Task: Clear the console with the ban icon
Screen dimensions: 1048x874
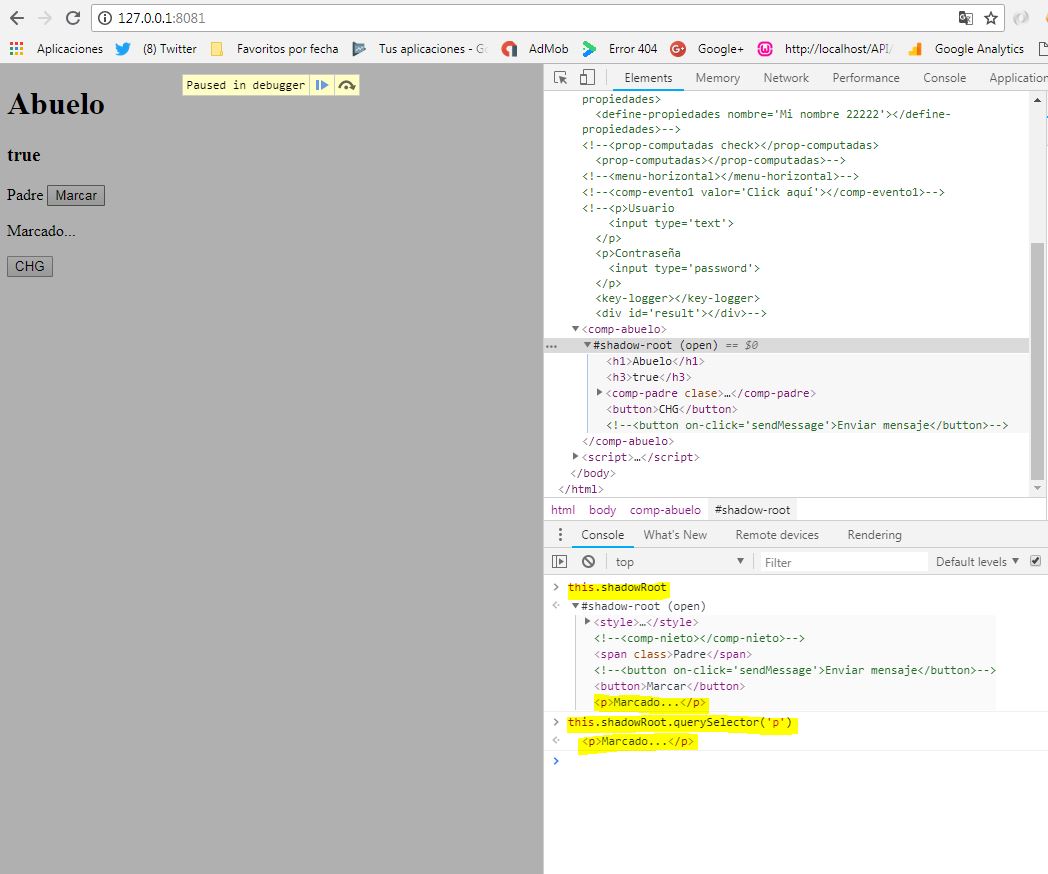Action: point(588,562)
